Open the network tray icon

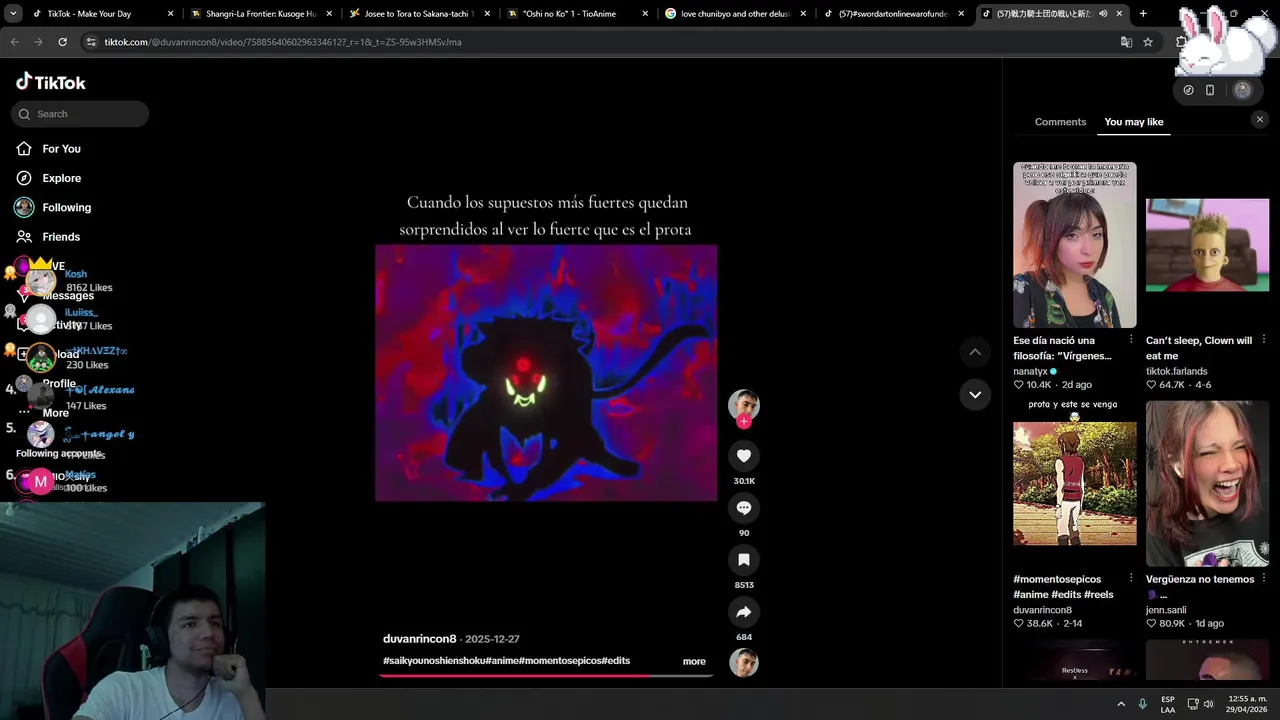[x=1193, y=704]
